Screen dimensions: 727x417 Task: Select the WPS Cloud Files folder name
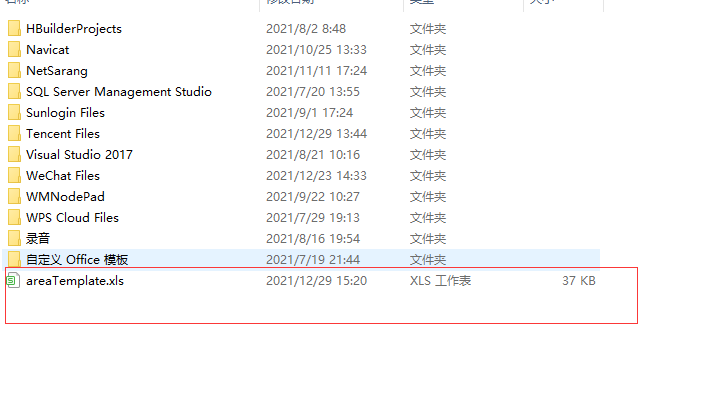tap(72, 218)
